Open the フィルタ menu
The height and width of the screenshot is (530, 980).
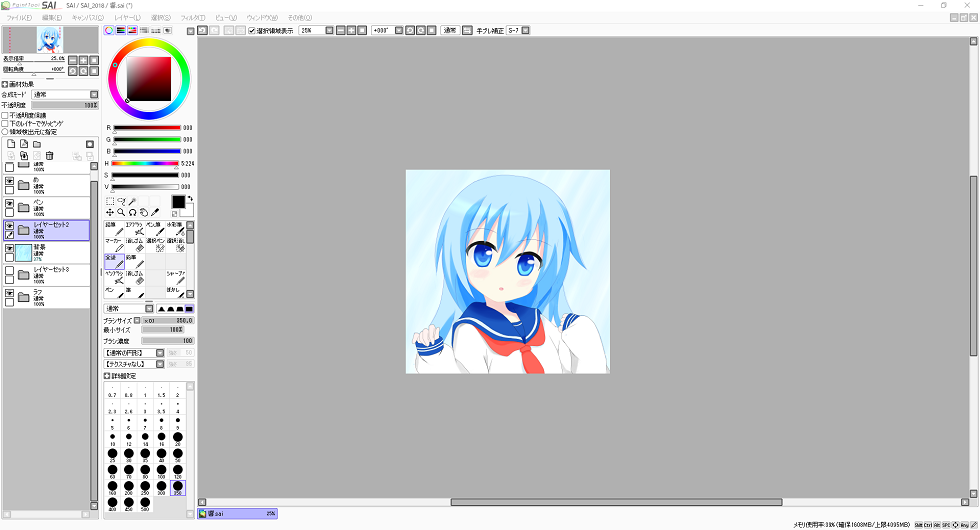pos(192,18)
